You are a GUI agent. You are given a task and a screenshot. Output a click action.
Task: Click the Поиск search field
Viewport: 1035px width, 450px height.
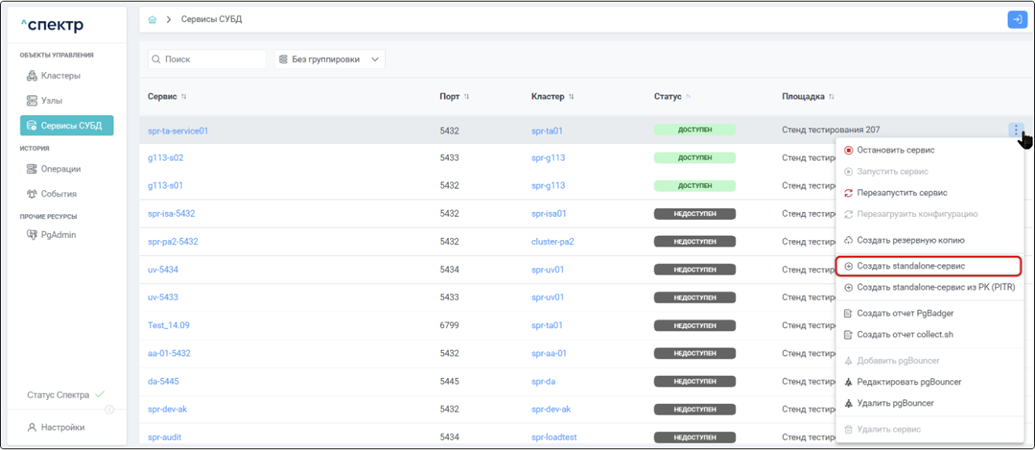208,60
